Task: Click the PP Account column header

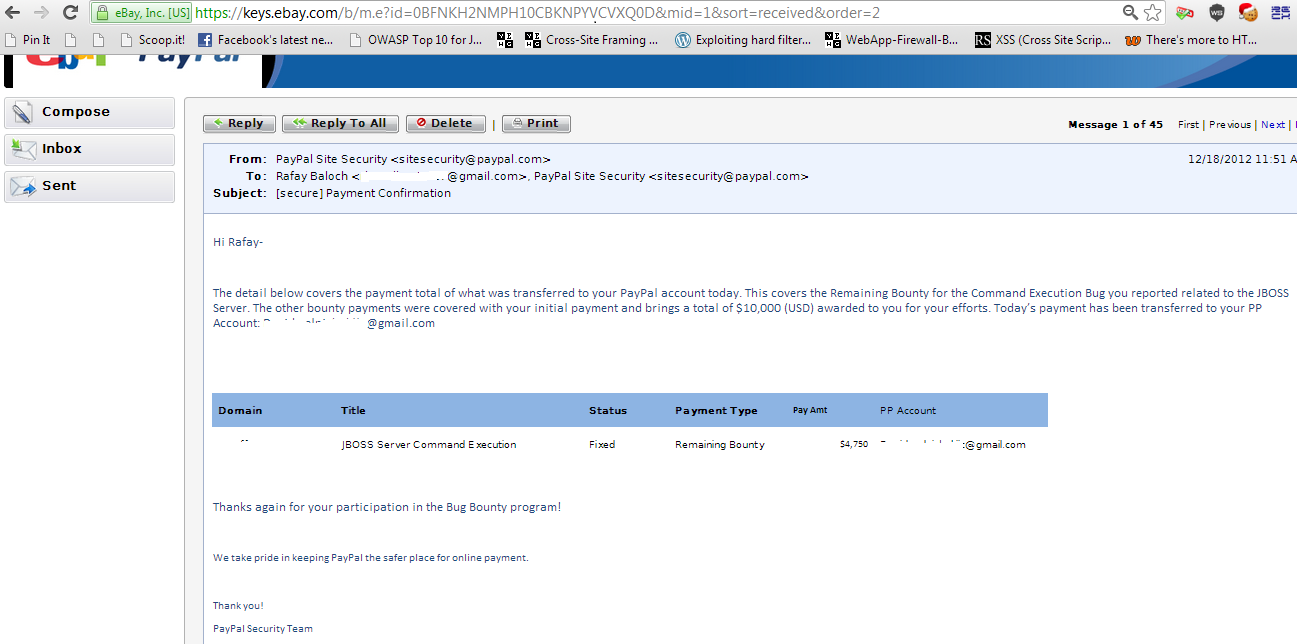Action: 908,411
